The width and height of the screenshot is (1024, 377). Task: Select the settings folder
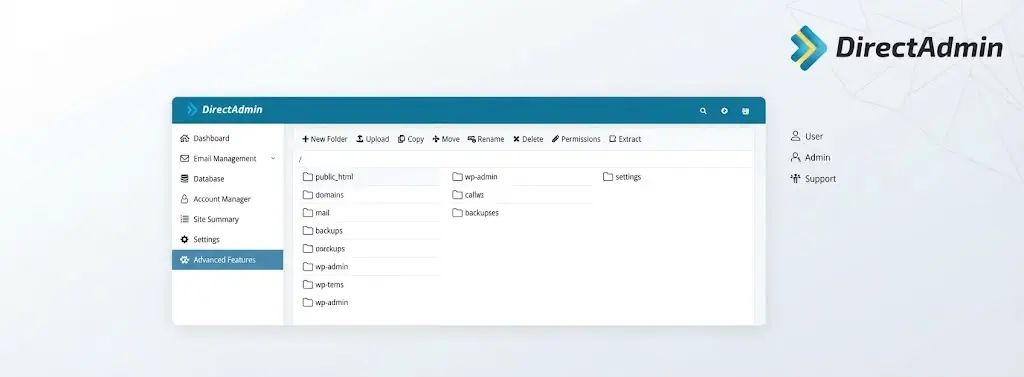coord(622,177)
